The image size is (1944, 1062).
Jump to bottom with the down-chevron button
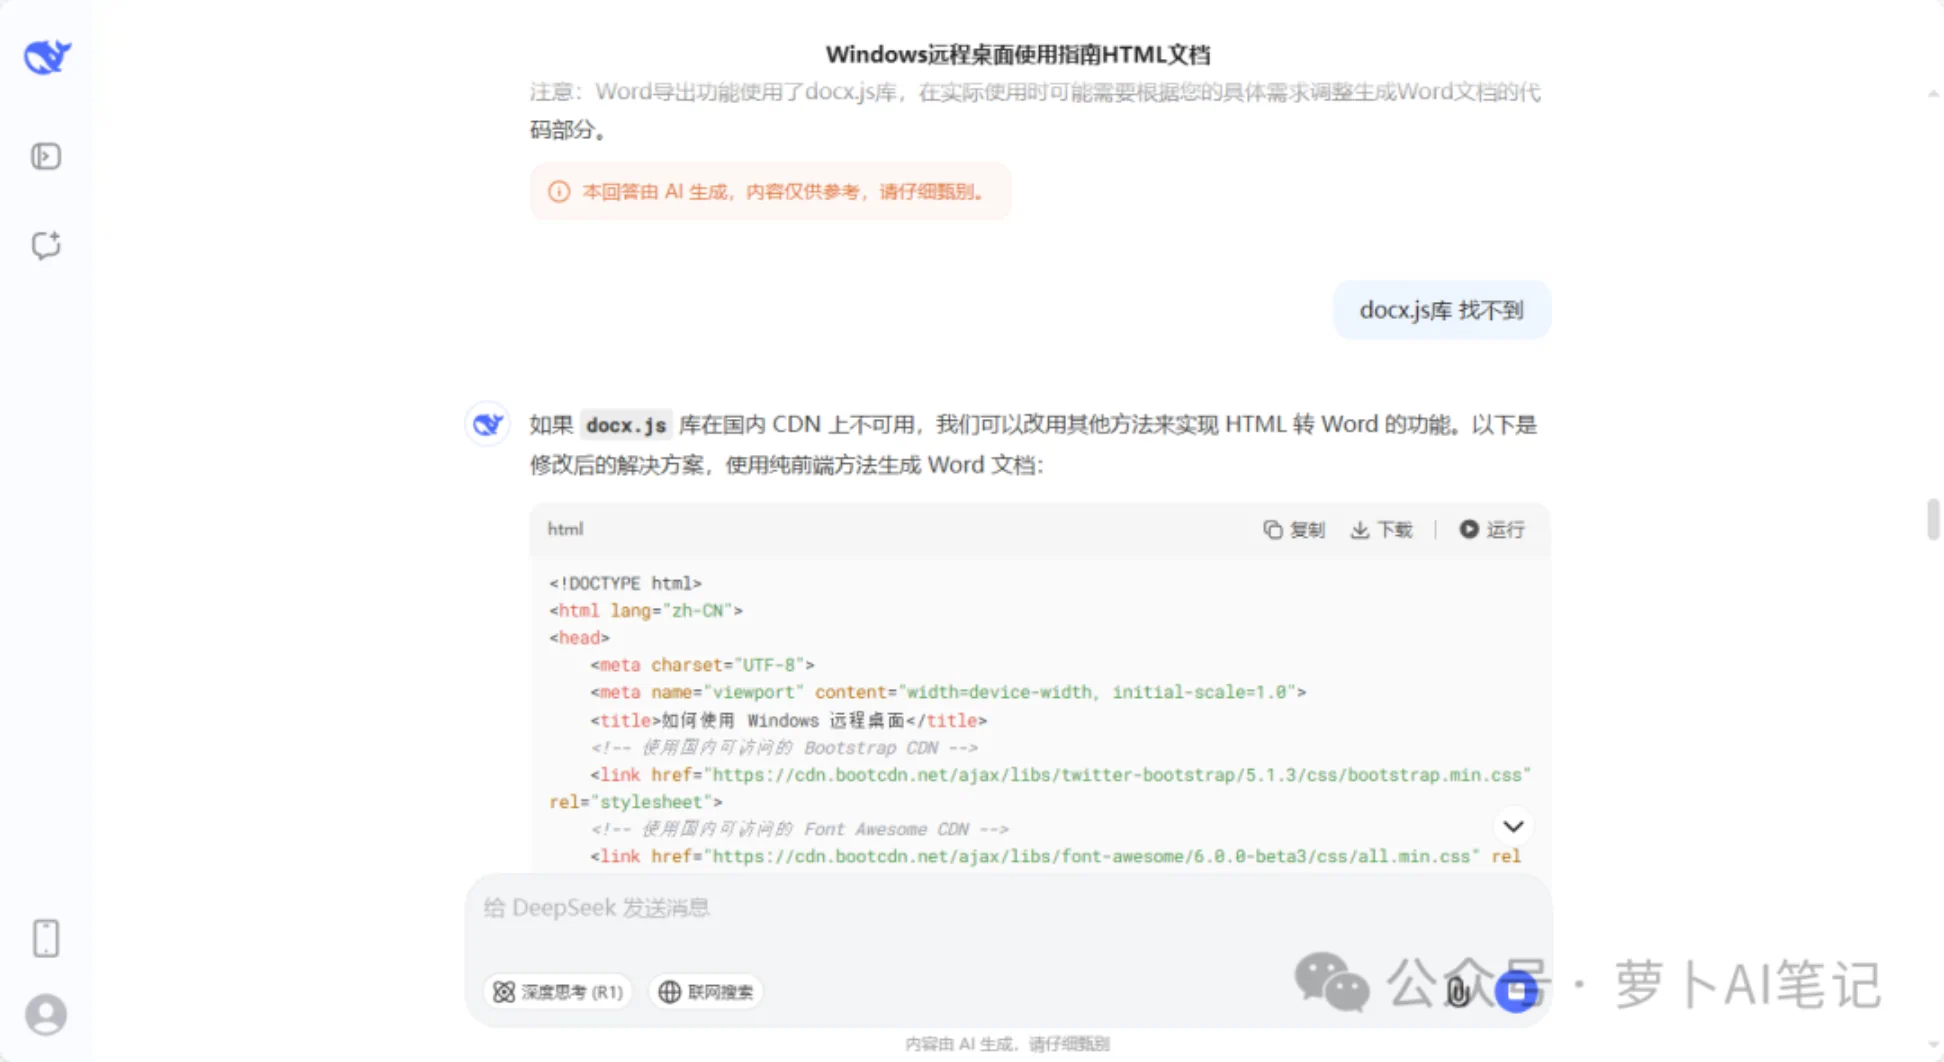1513,826
